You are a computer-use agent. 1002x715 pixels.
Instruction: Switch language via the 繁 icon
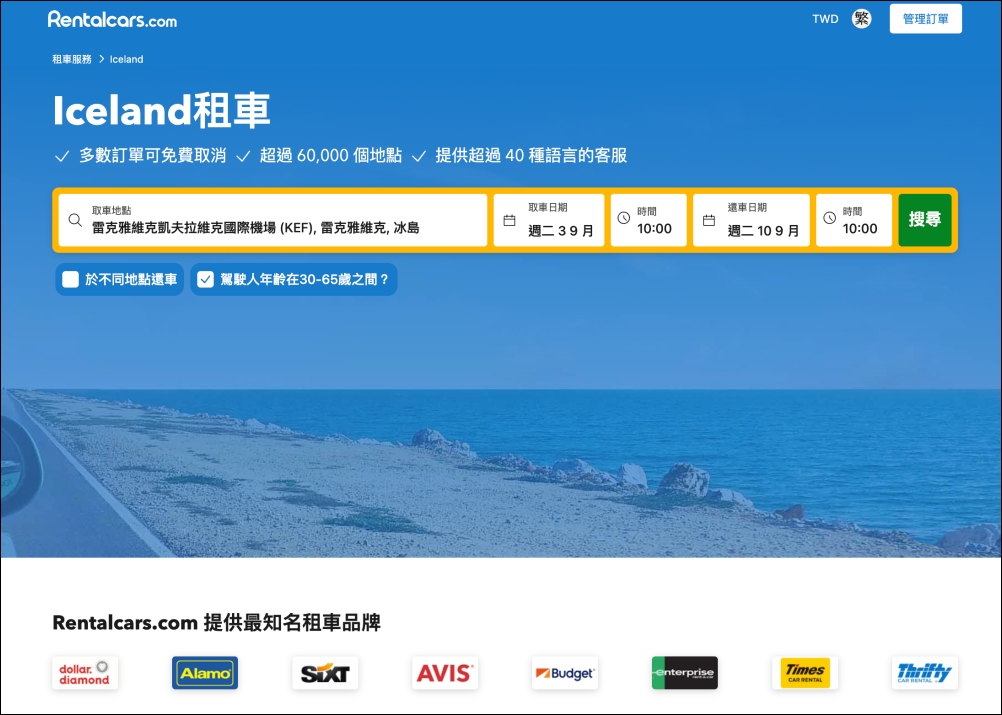(x=861, y=19)
